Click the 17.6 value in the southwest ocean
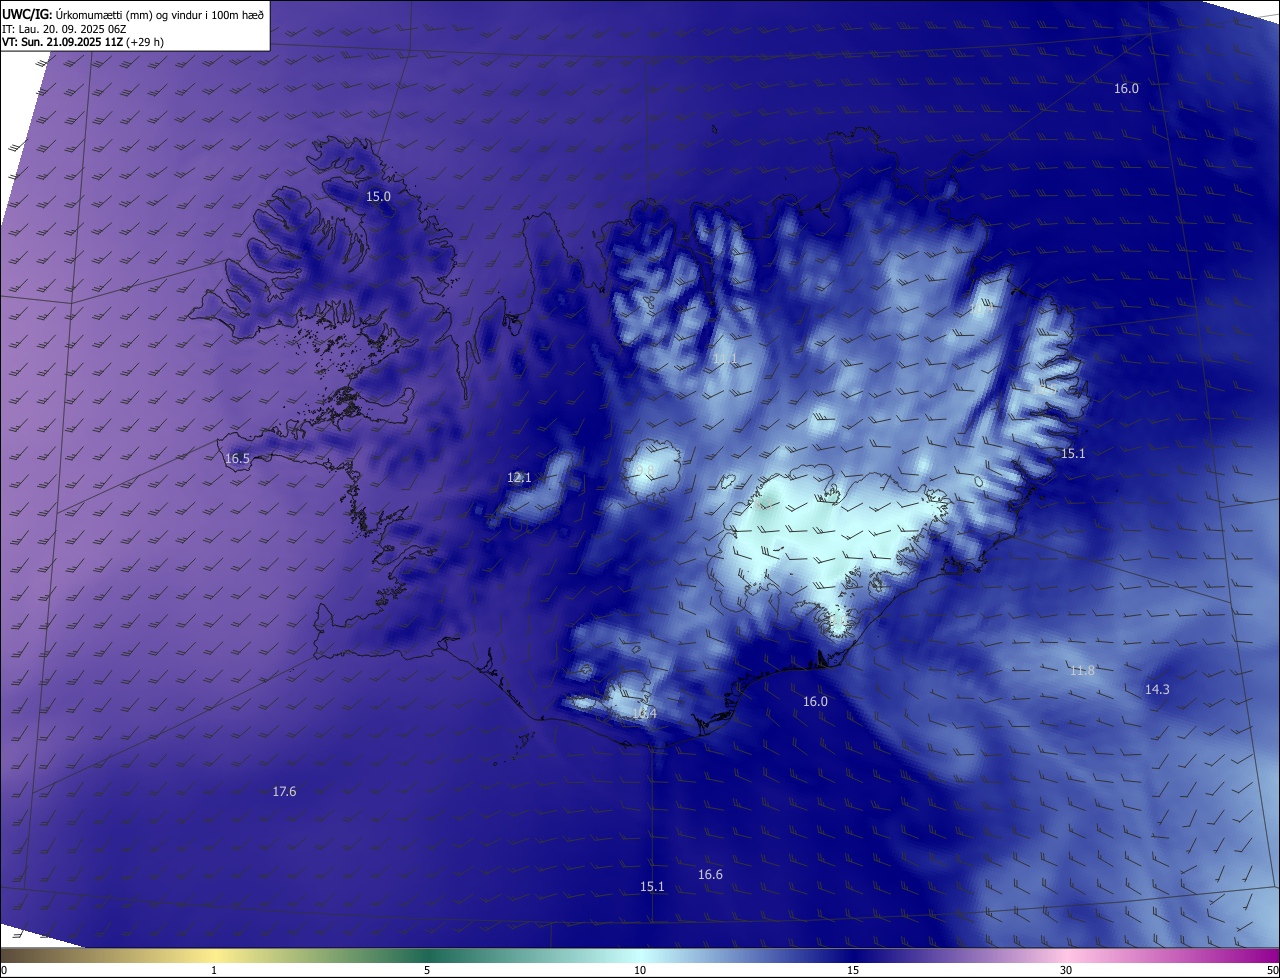 pyautogui.click(x=284, y=792)
